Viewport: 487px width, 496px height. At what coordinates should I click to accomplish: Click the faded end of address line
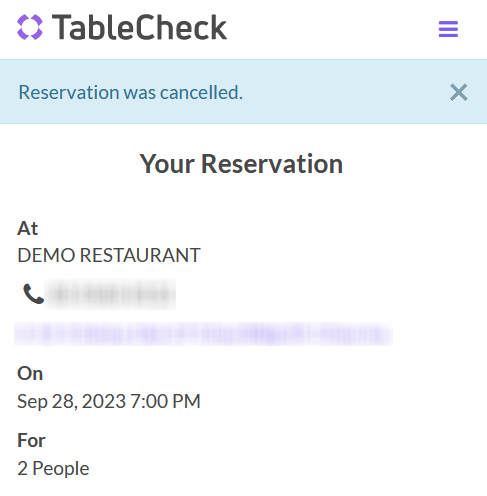437,334
